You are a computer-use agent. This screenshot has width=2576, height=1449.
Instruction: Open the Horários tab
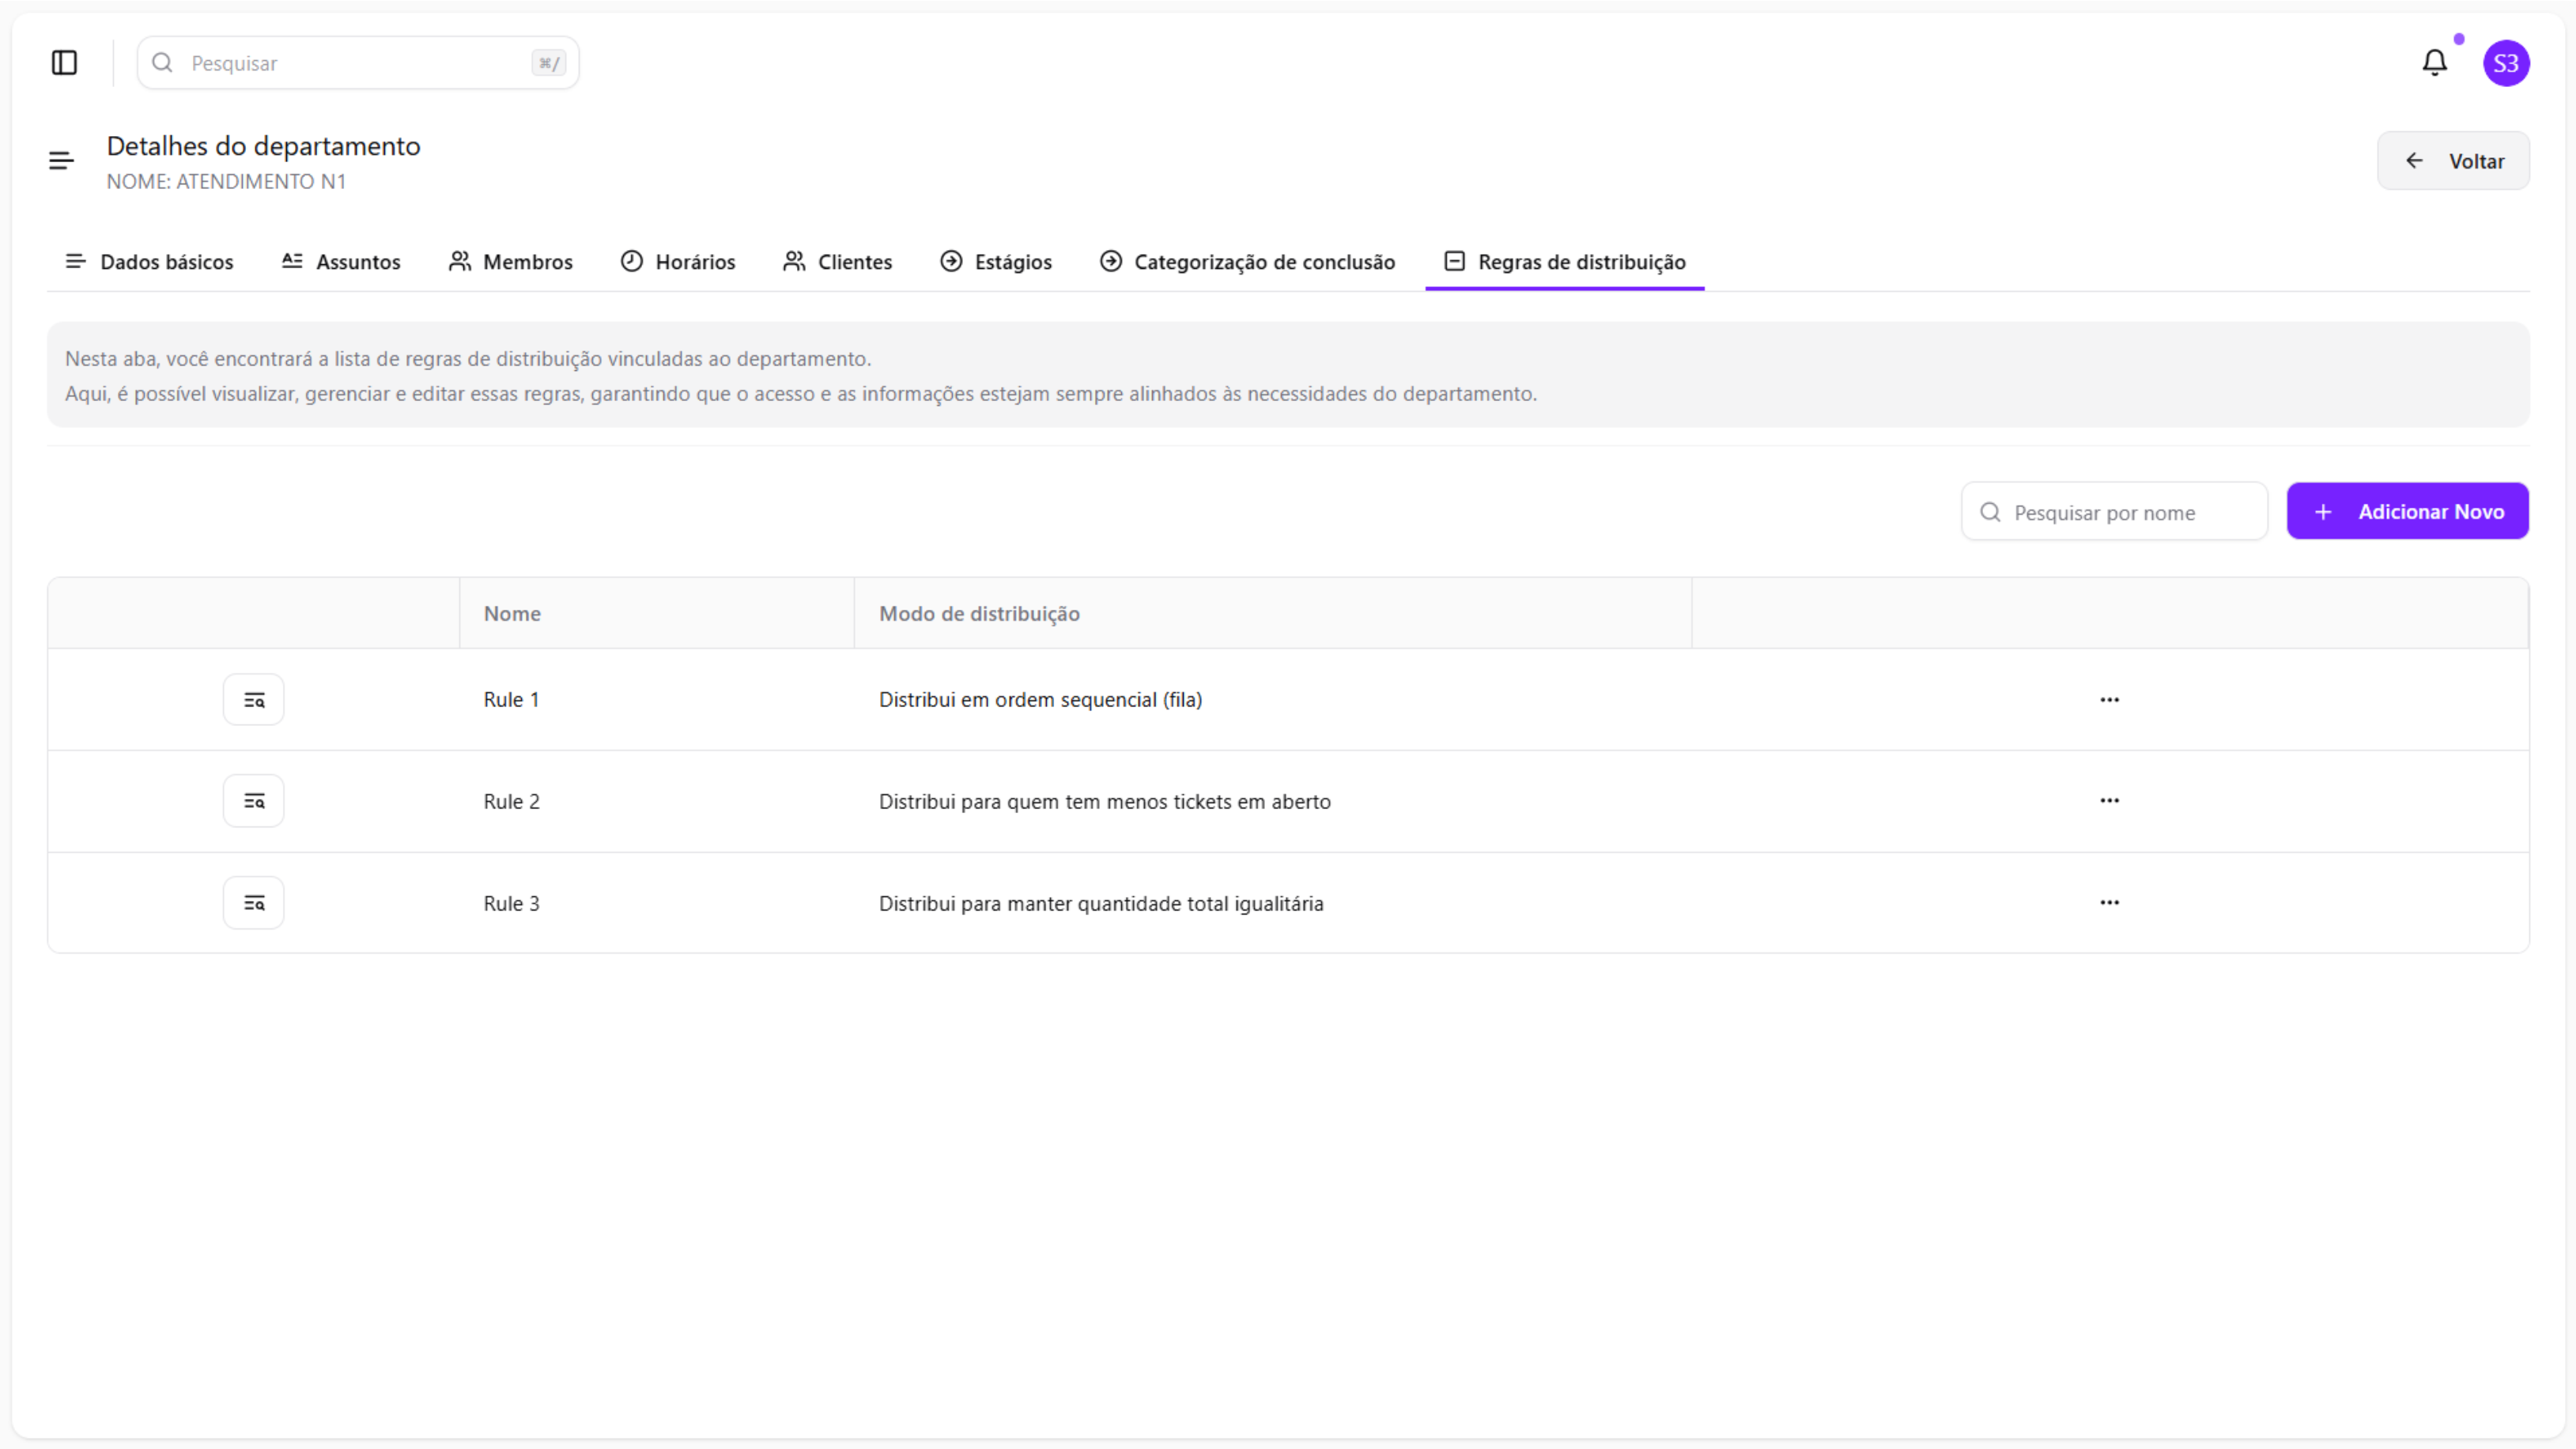(678, 262)
